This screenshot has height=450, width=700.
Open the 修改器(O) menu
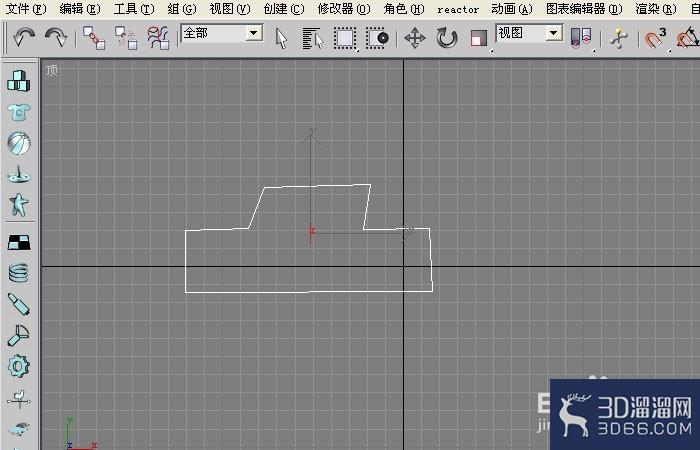(344, 9)
